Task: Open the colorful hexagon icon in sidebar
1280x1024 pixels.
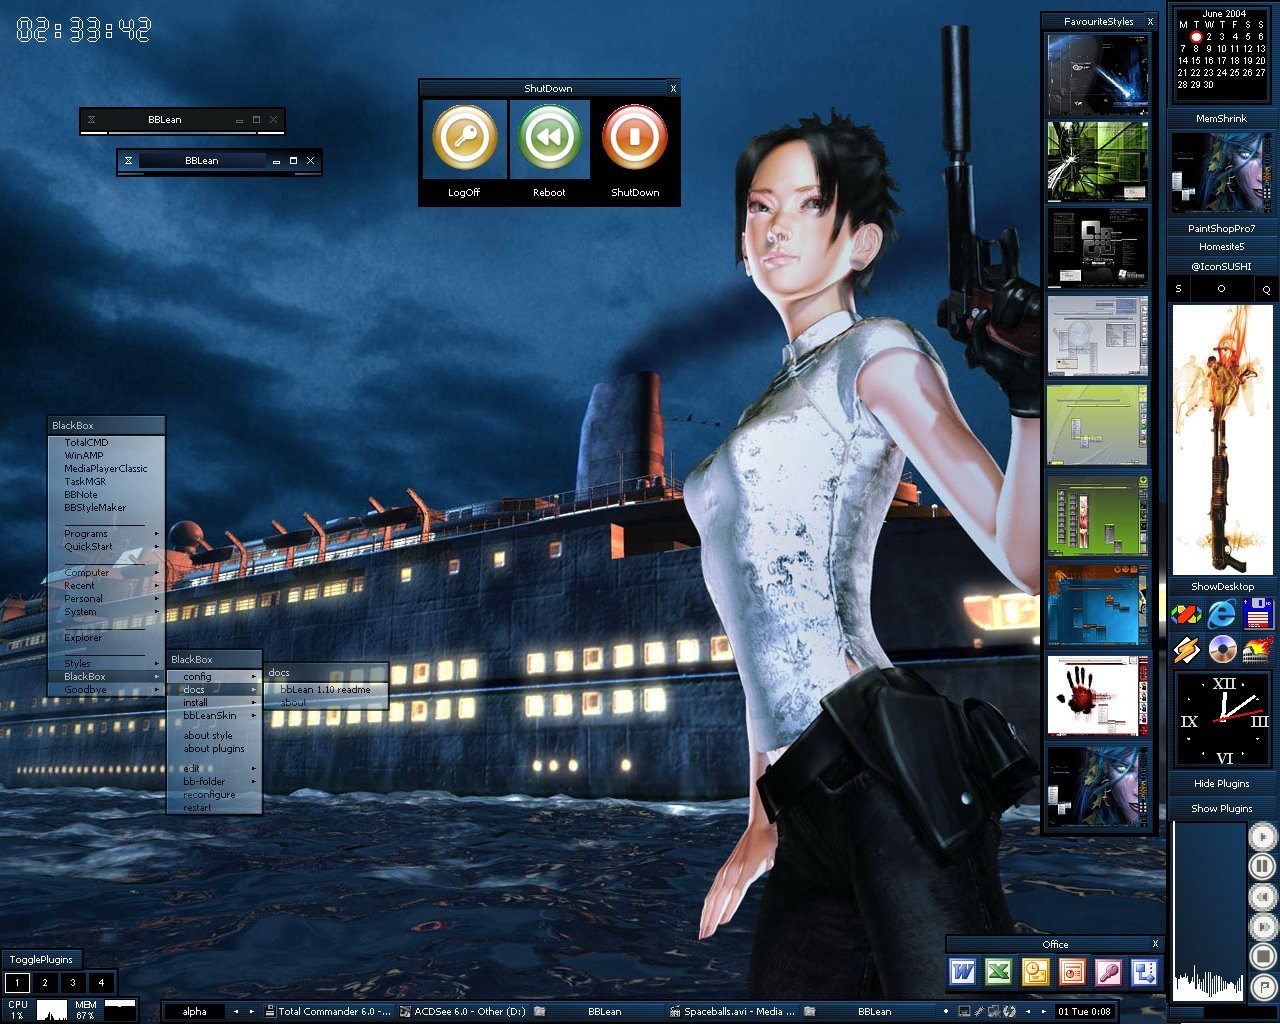Action: click(1186, 613)
